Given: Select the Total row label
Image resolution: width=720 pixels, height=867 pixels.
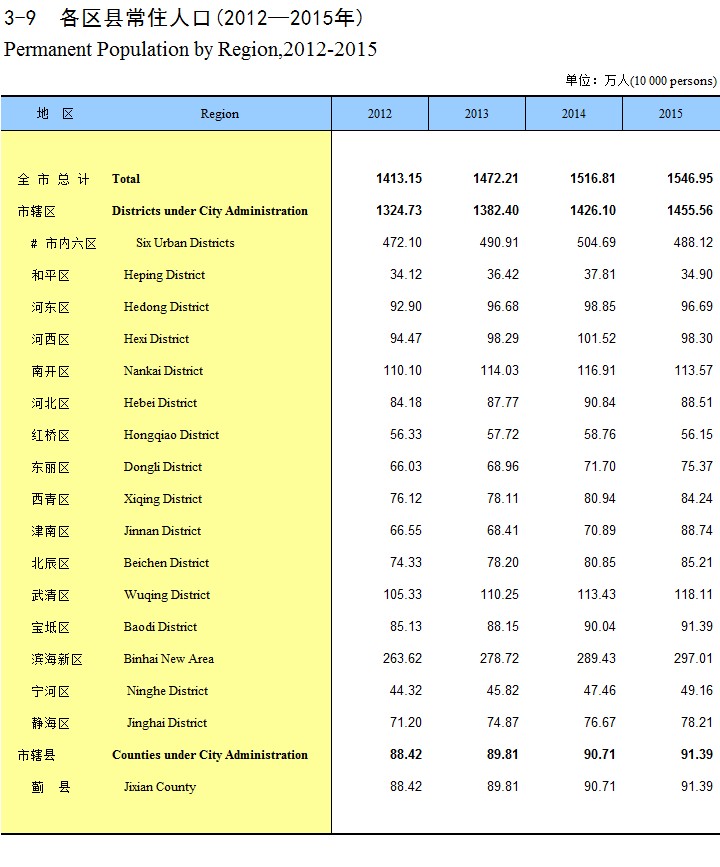Looking at the screenshot, I should click(126, 179).
